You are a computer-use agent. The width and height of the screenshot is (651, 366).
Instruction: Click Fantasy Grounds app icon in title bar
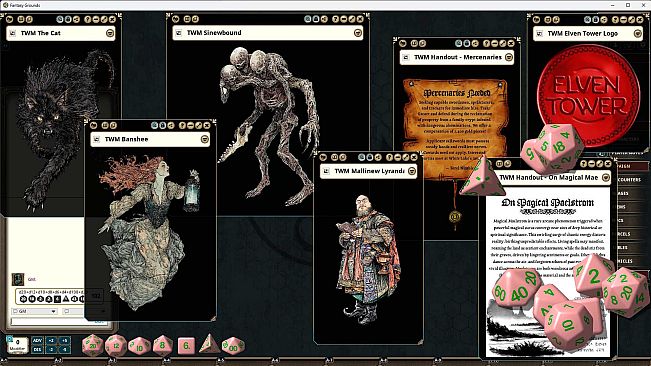[x=5, y=5]
